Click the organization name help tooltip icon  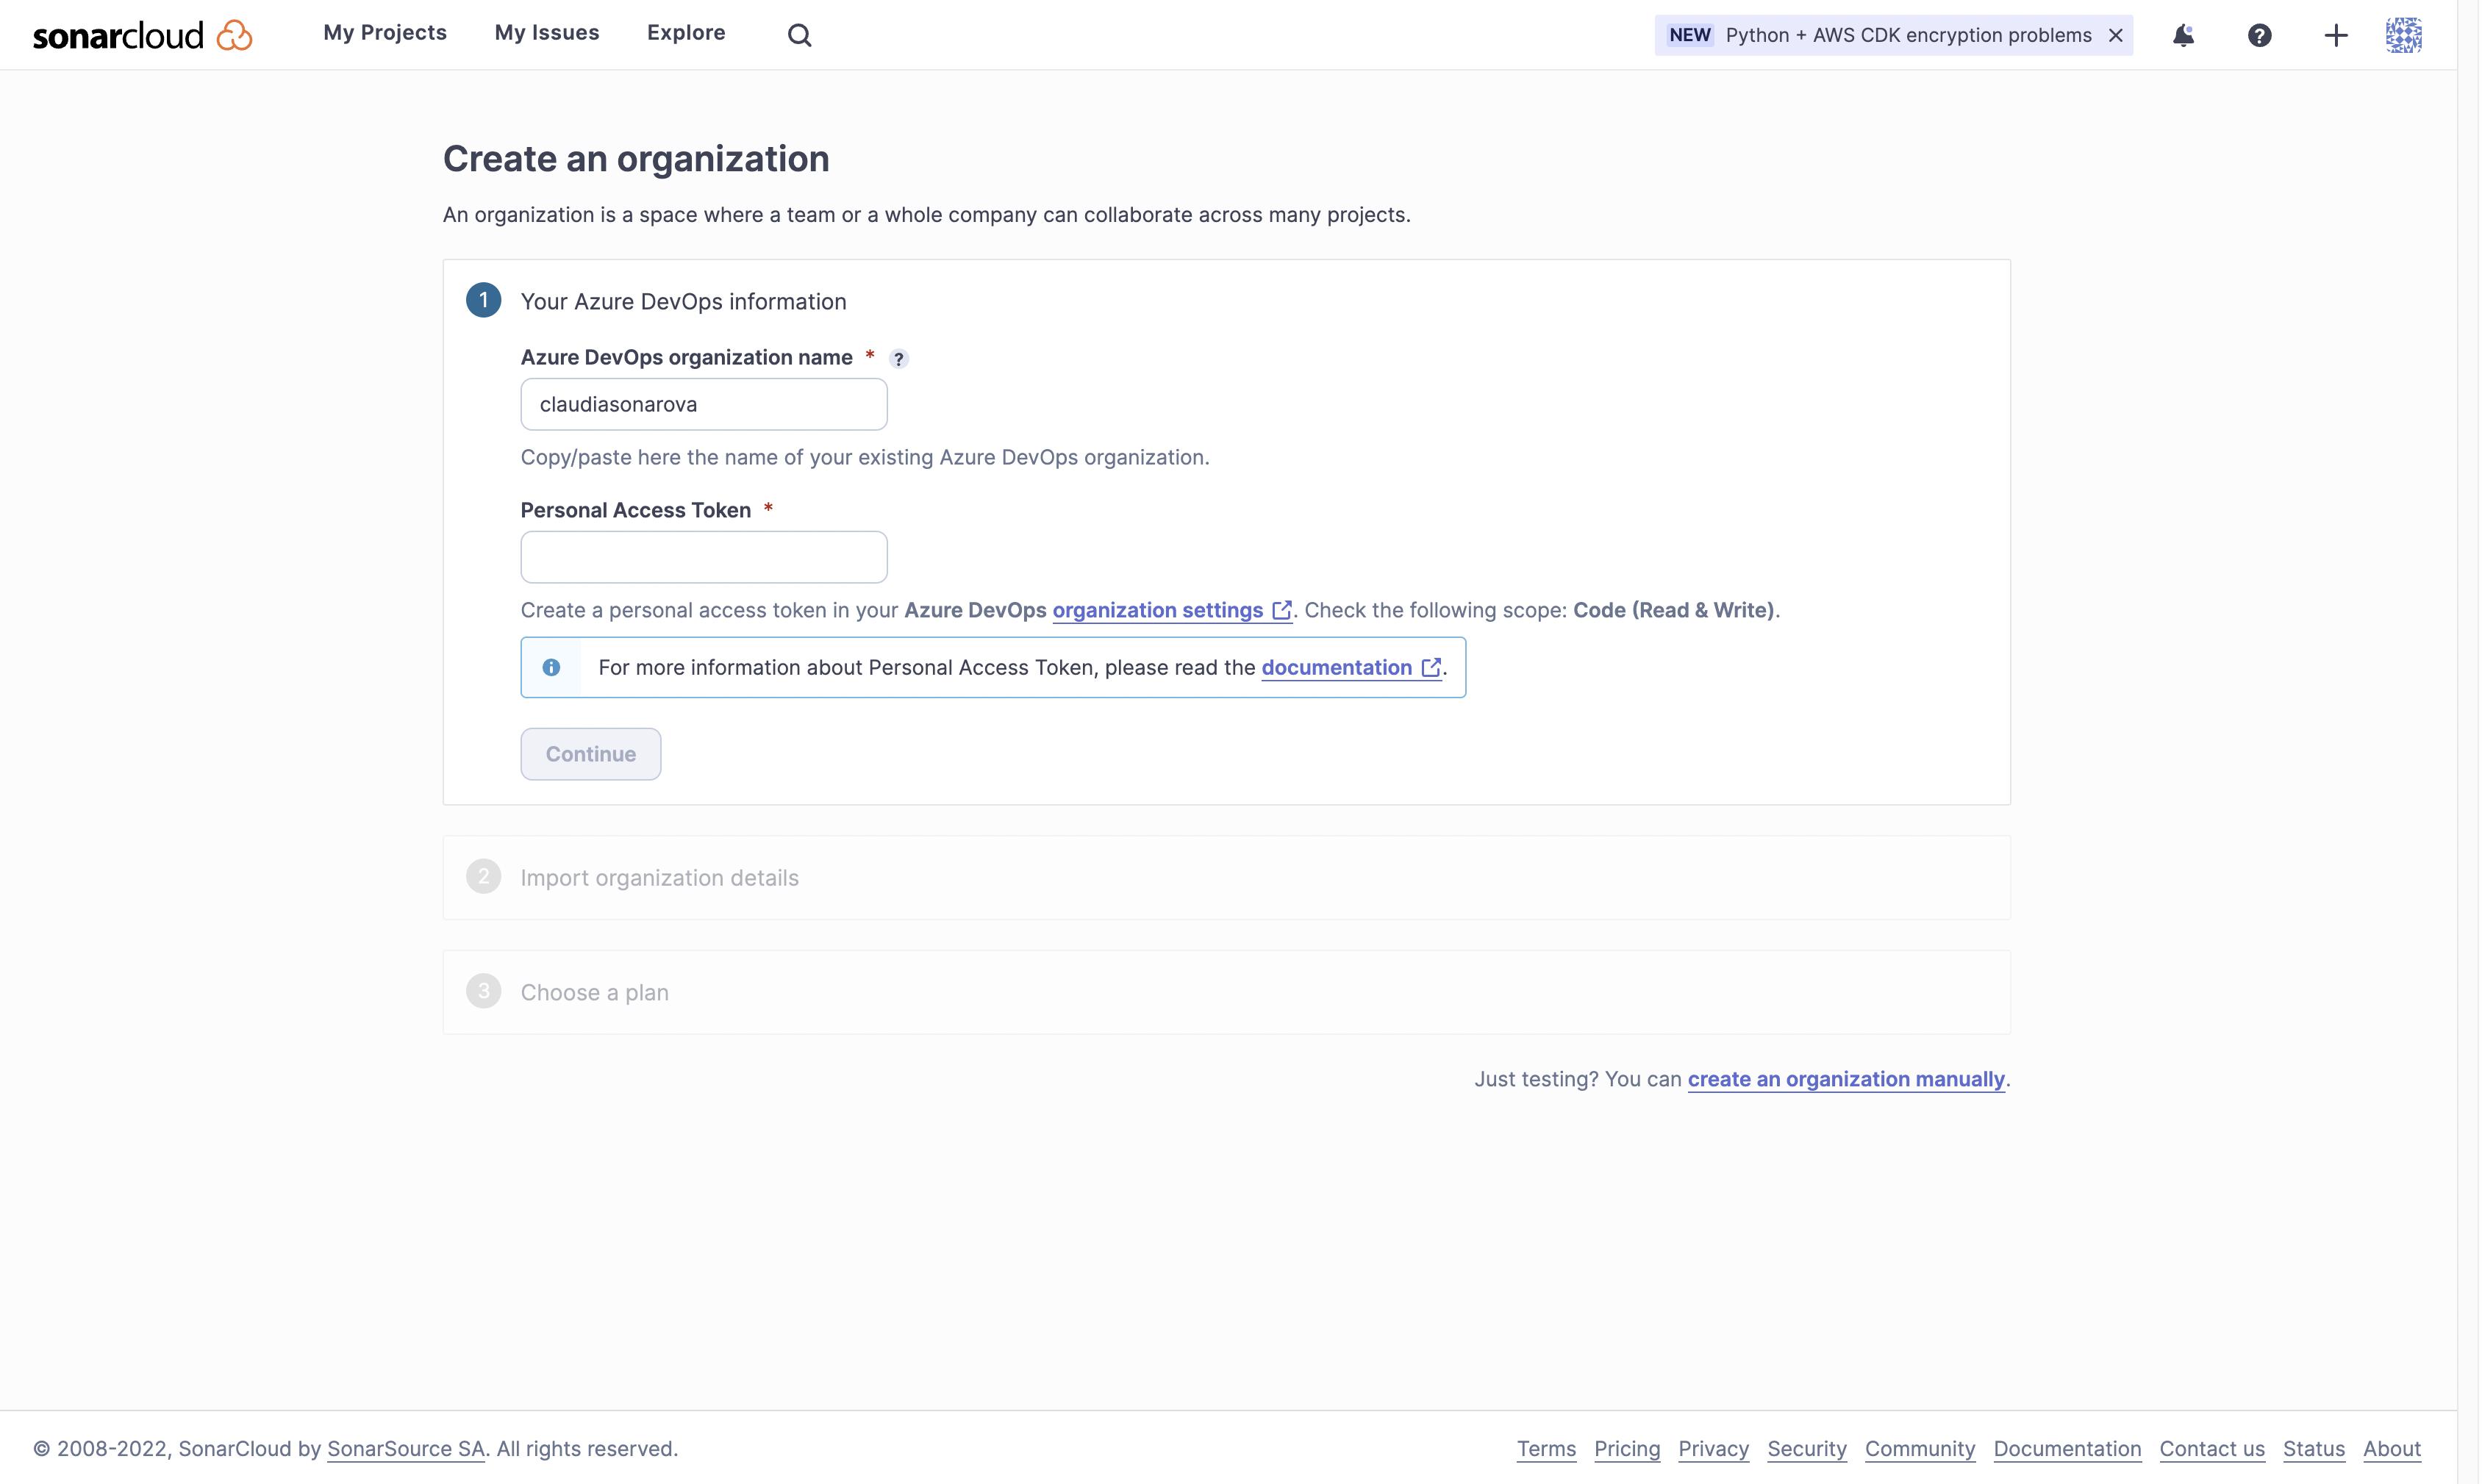[898, 359]
